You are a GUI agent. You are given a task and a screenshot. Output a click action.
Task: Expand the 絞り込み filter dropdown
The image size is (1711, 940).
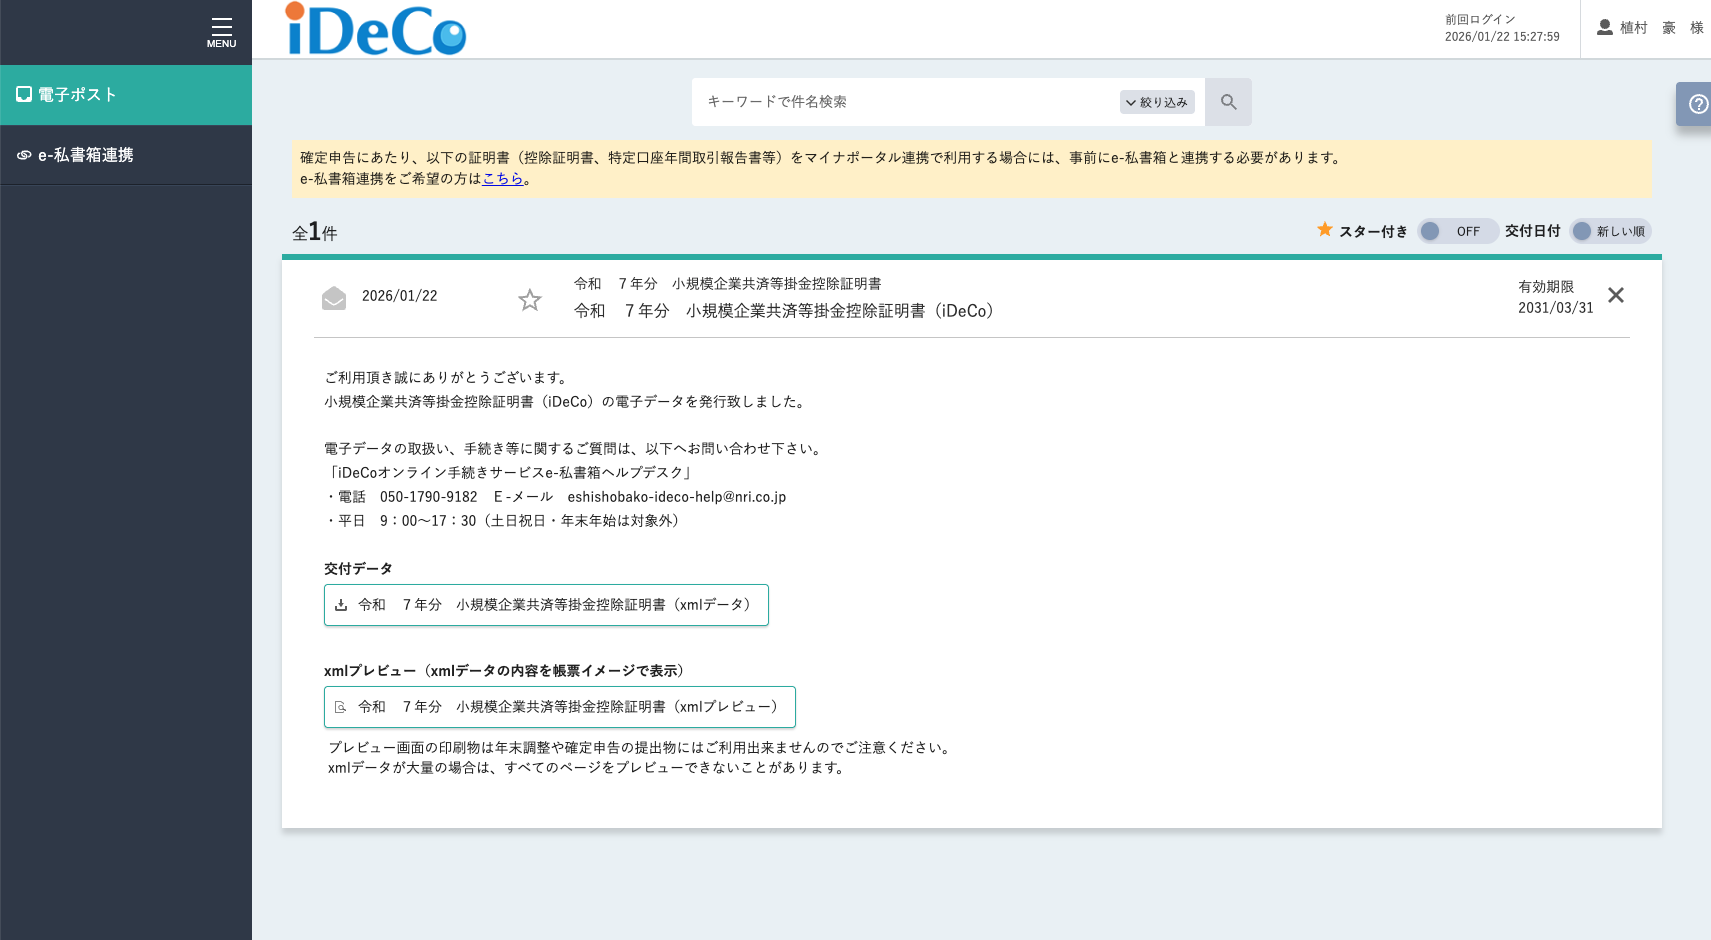pyautogui.click(x=1157, y=102)
